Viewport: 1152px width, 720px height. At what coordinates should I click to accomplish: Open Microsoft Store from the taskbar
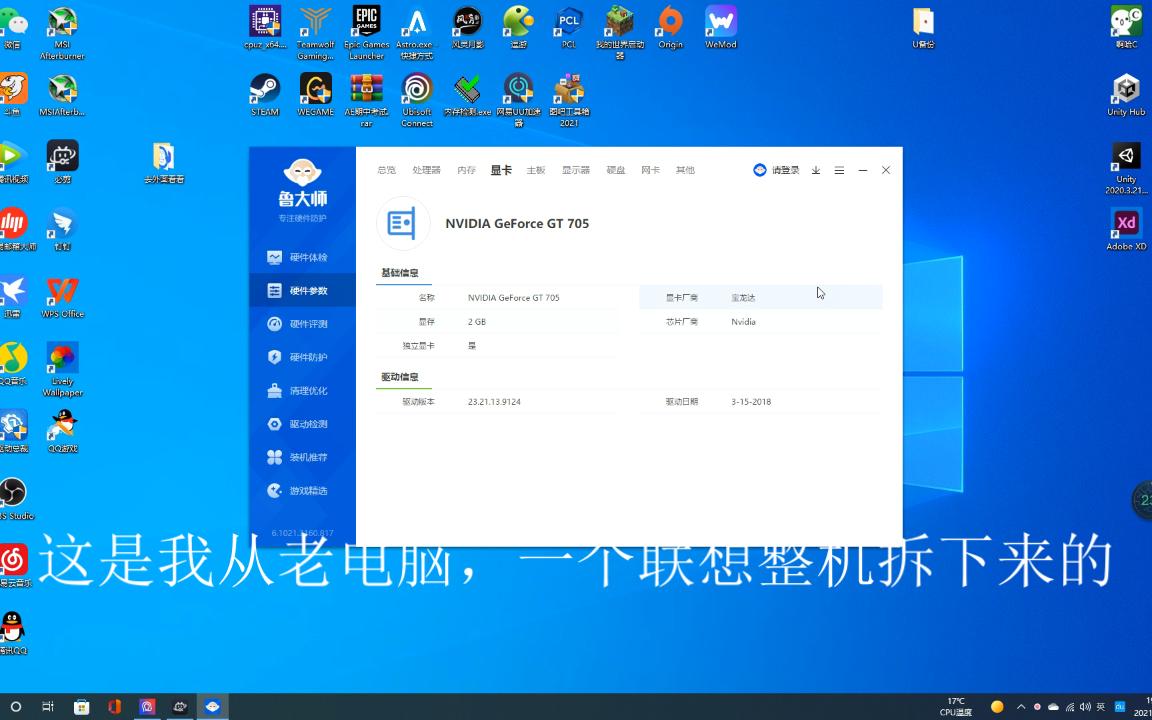(82, 707)
